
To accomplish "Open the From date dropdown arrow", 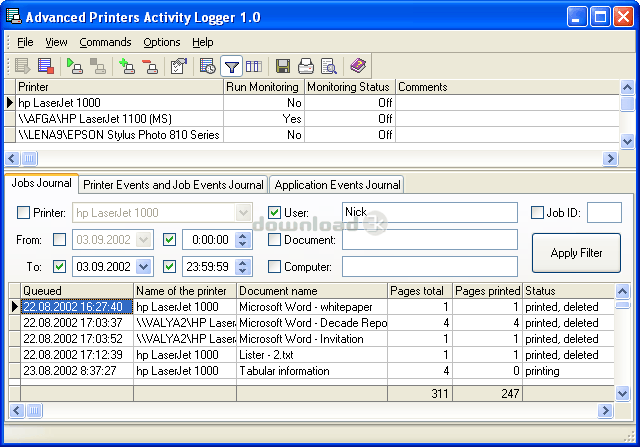I will (x=144, y=240).
